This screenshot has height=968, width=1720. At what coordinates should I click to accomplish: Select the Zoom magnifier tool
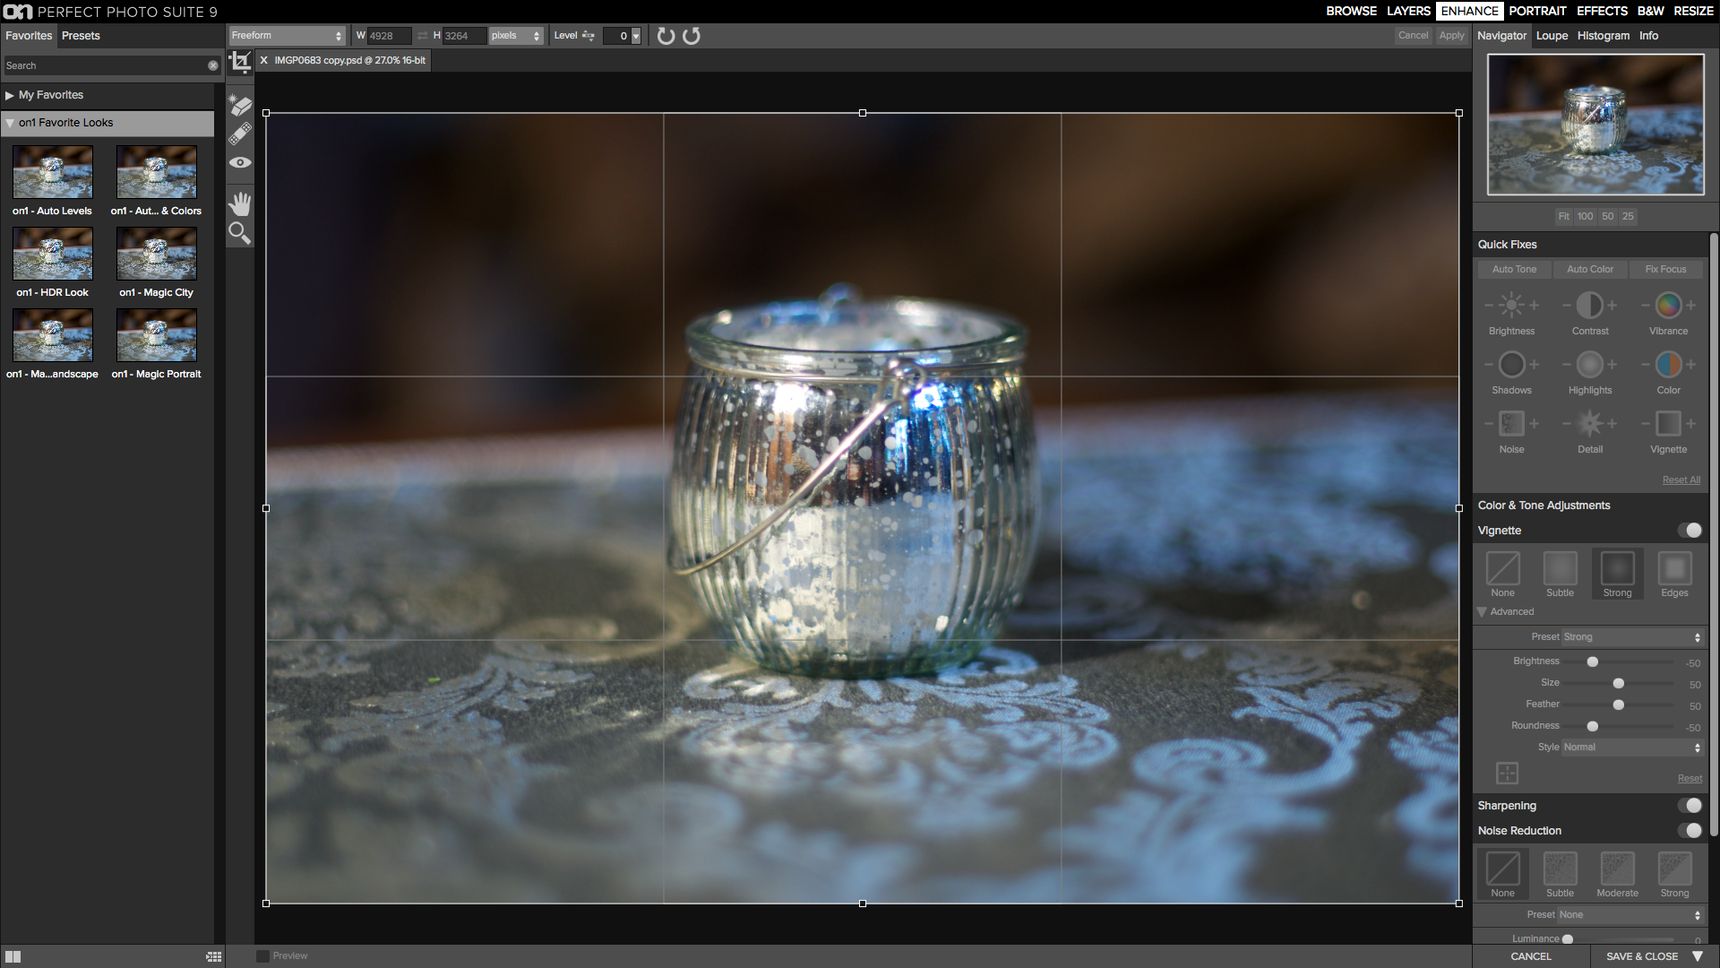[240, 234]
